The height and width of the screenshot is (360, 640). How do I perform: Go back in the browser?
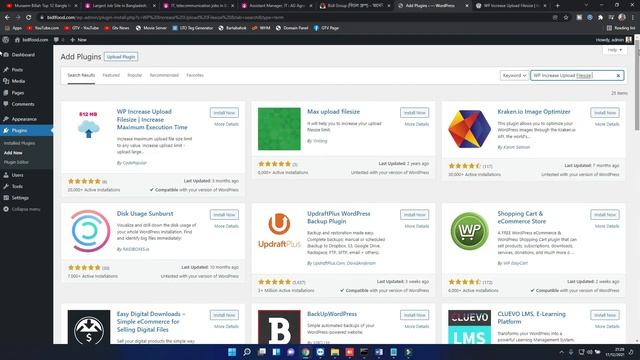(7, 18)
